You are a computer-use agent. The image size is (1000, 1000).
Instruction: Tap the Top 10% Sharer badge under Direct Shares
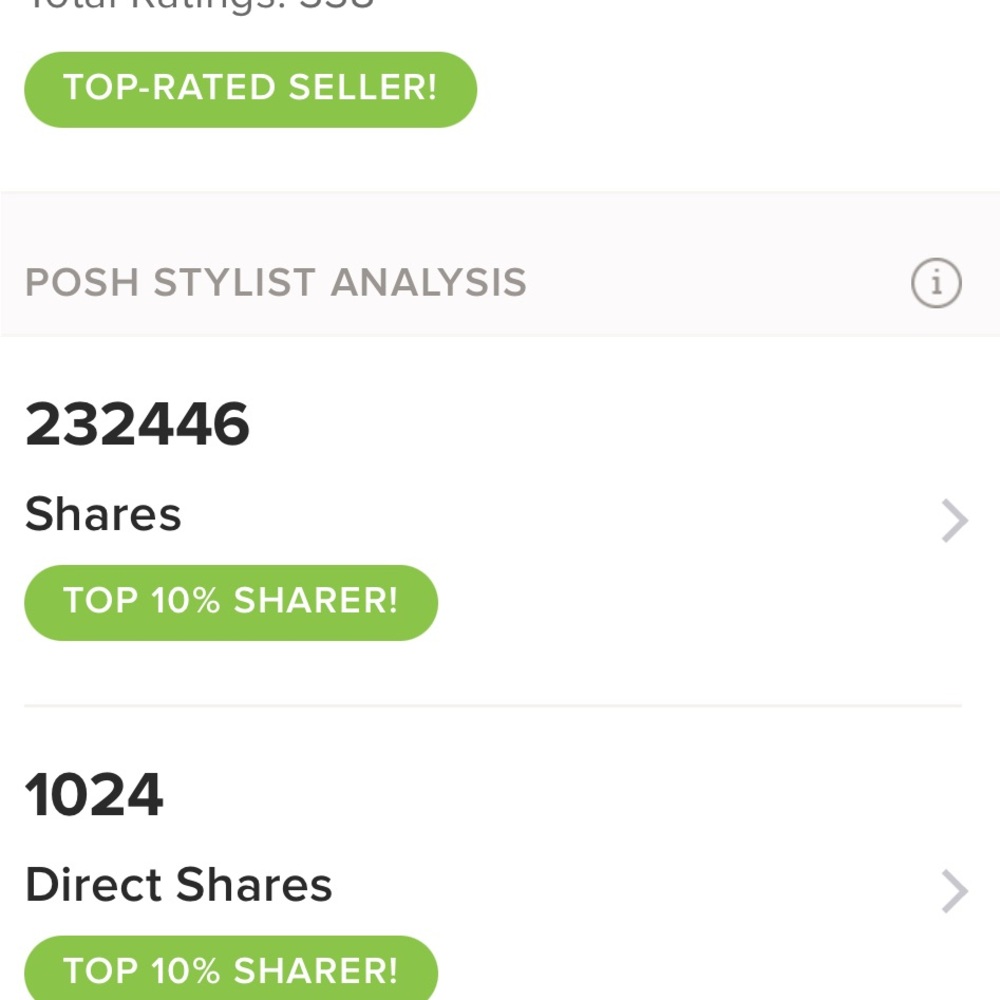[231, 968]
